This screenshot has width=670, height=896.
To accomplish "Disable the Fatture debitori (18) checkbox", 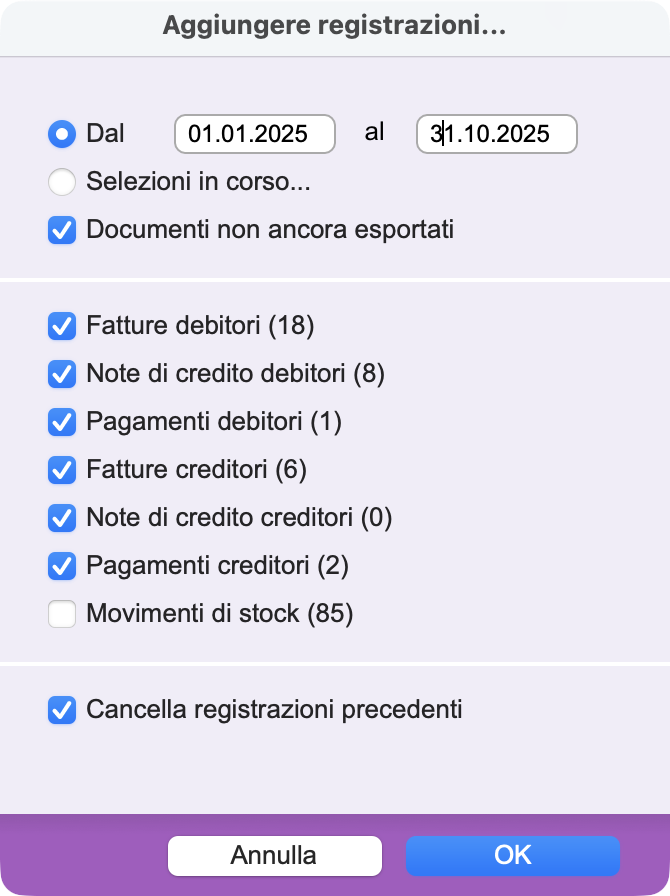I will tap(62, 326).
